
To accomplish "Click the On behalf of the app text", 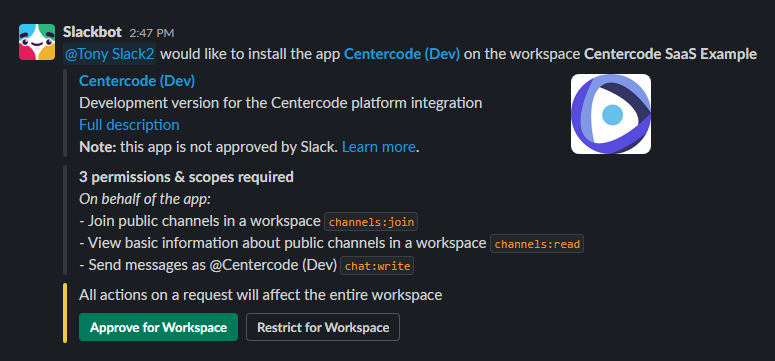I will (145, 199).
